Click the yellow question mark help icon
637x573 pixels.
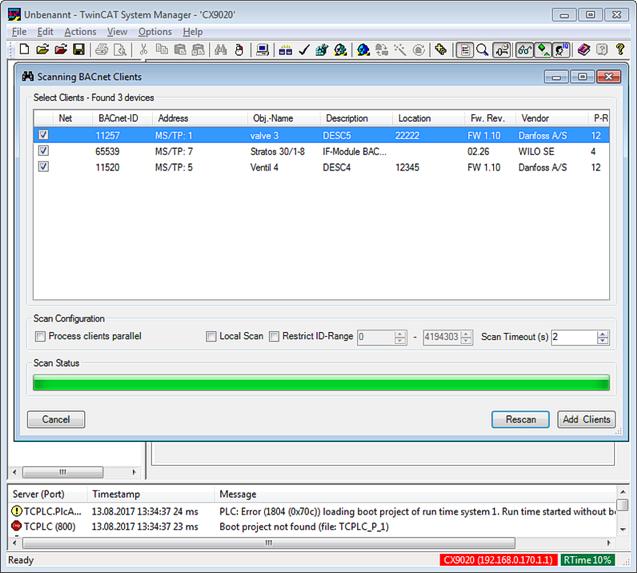[x=620, y=50]
